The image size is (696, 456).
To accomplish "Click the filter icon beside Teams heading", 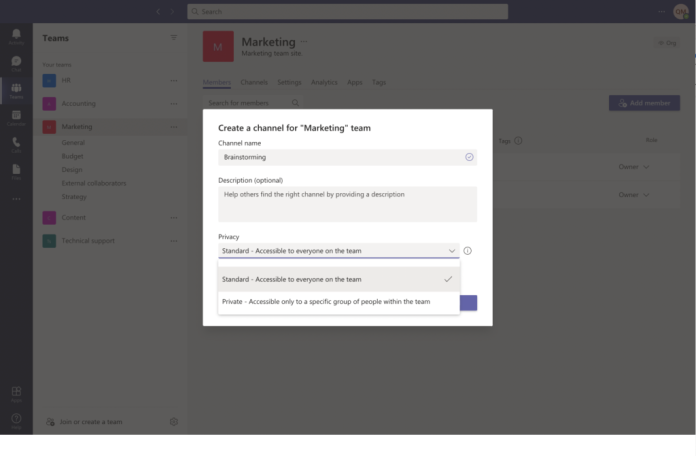I will [174, 38].
